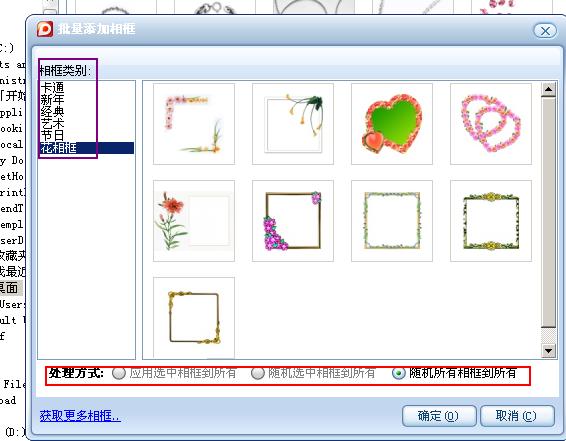This screenshot has width=566, height=441.
Task: Pick the green heart with roses frame
Action: (392, 124)
